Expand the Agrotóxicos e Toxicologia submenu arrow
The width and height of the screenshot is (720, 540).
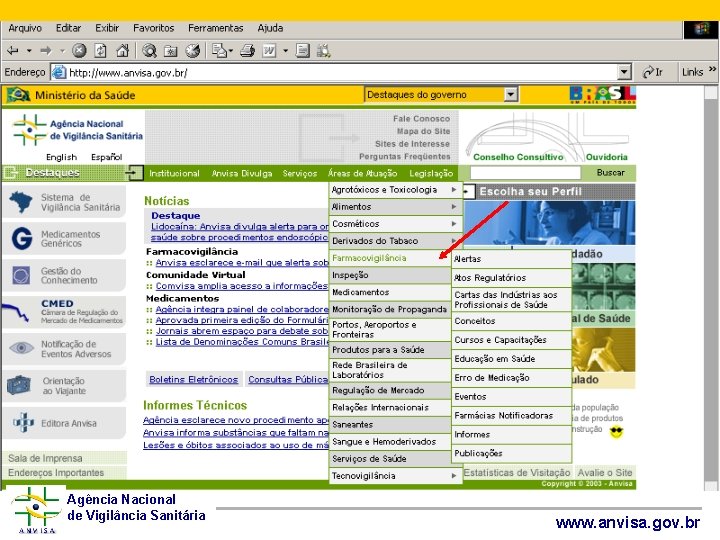(454, 190)
